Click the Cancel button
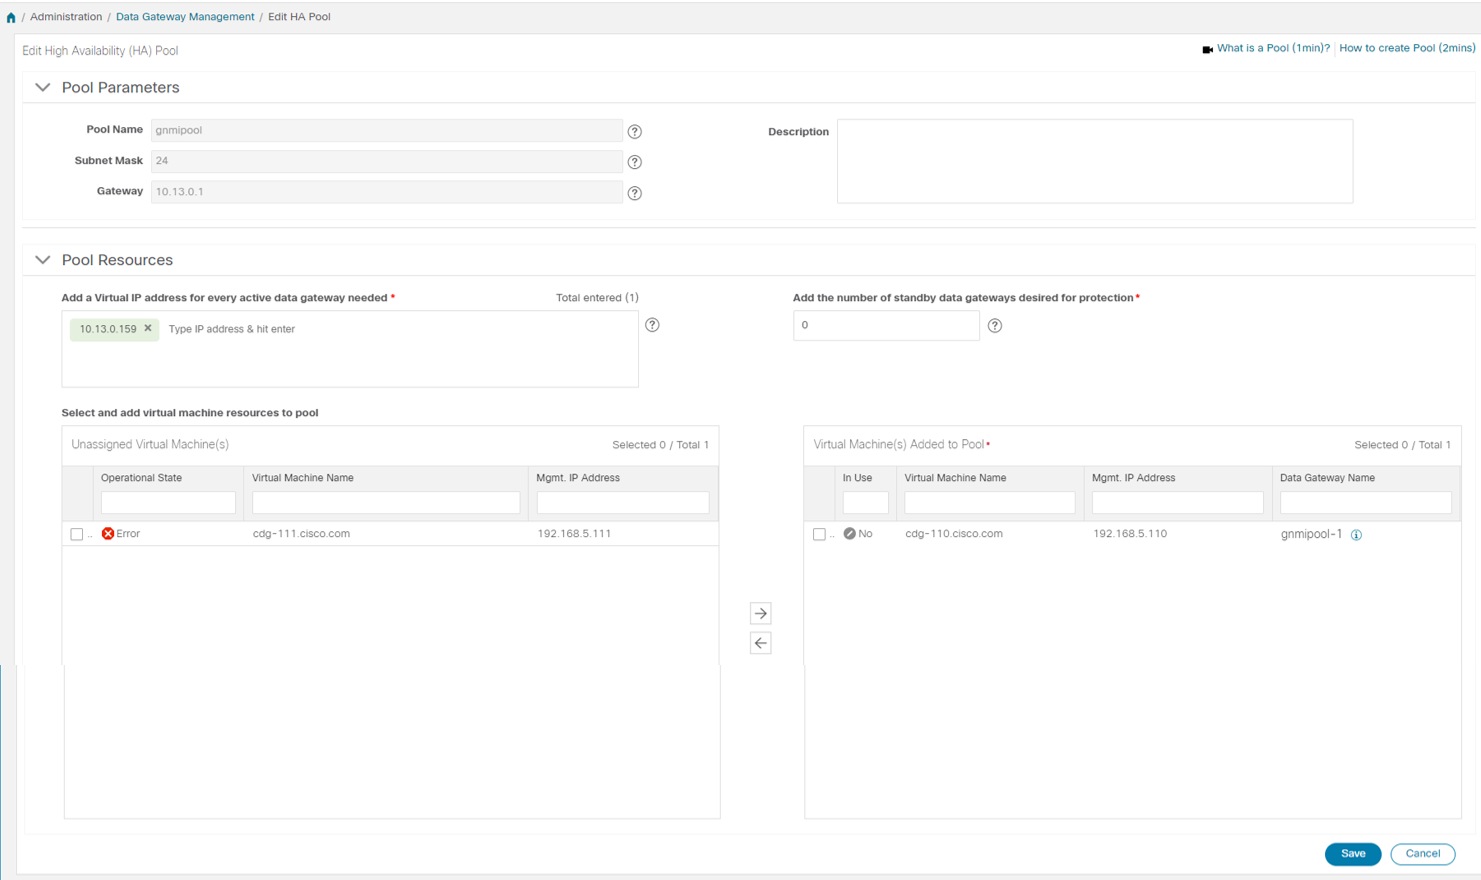The height and width of the screenshot is (880, 1481). [x=1422, y=854]
